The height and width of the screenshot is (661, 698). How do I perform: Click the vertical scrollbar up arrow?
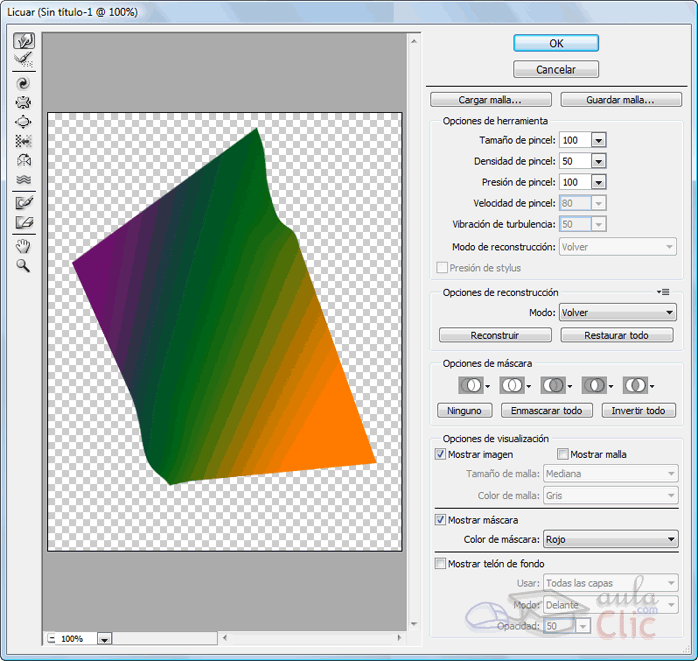coord(414,41)
